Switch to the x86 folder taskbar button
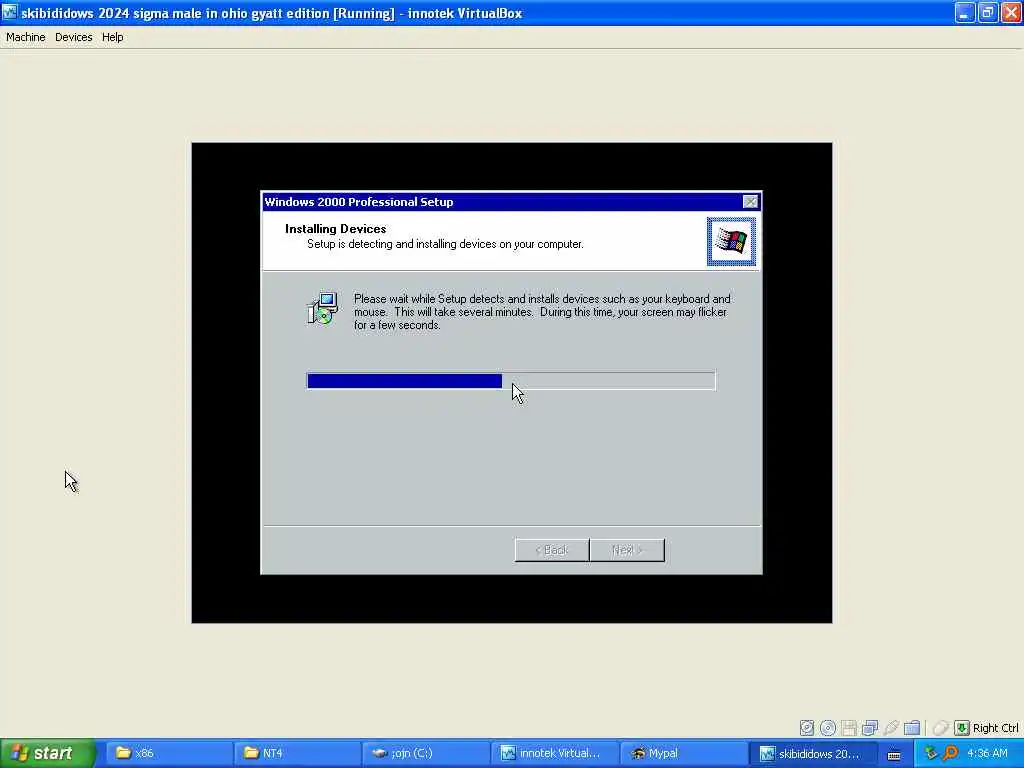The width and height of the screenshot is (1024, 768). click(x=168, y=753)
